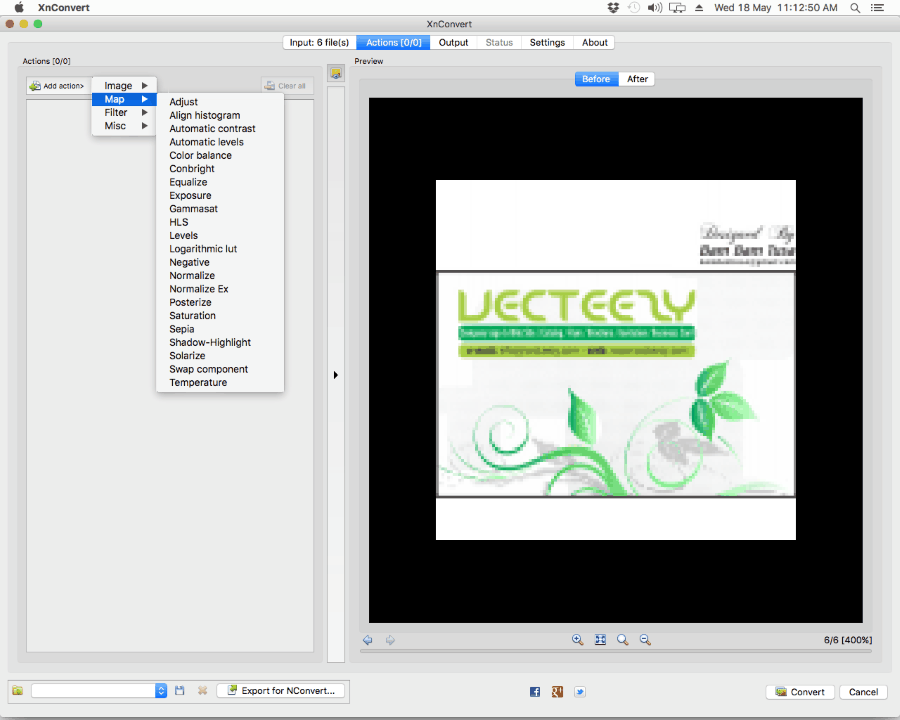Open the Status tab
Image resolution: width=900 pixels, height=720 pixels.
[x=499, y=42]
